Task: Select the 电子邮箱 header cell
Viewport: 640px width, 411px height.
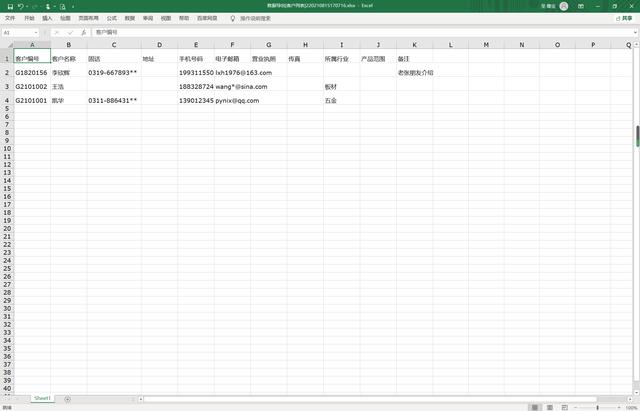Action: (x=232, y=56)
